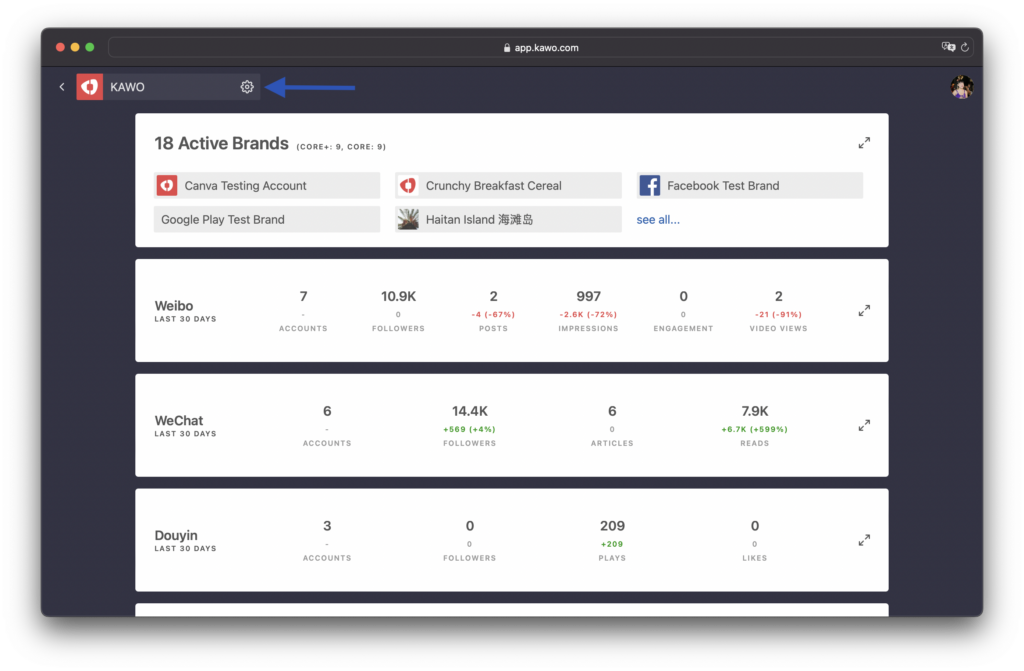1024x671 pixels.
Task: Expand the Weibo stats card
Action: tap(864, 310)
